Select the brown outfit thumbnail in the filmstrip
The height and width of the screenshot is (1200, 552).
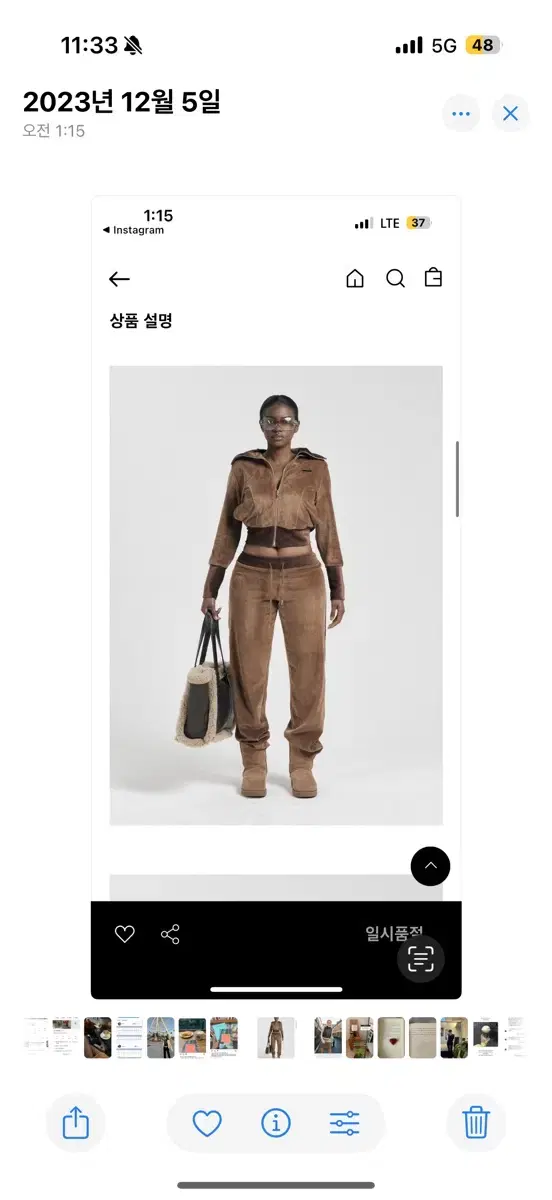(x=276, y=1038)
